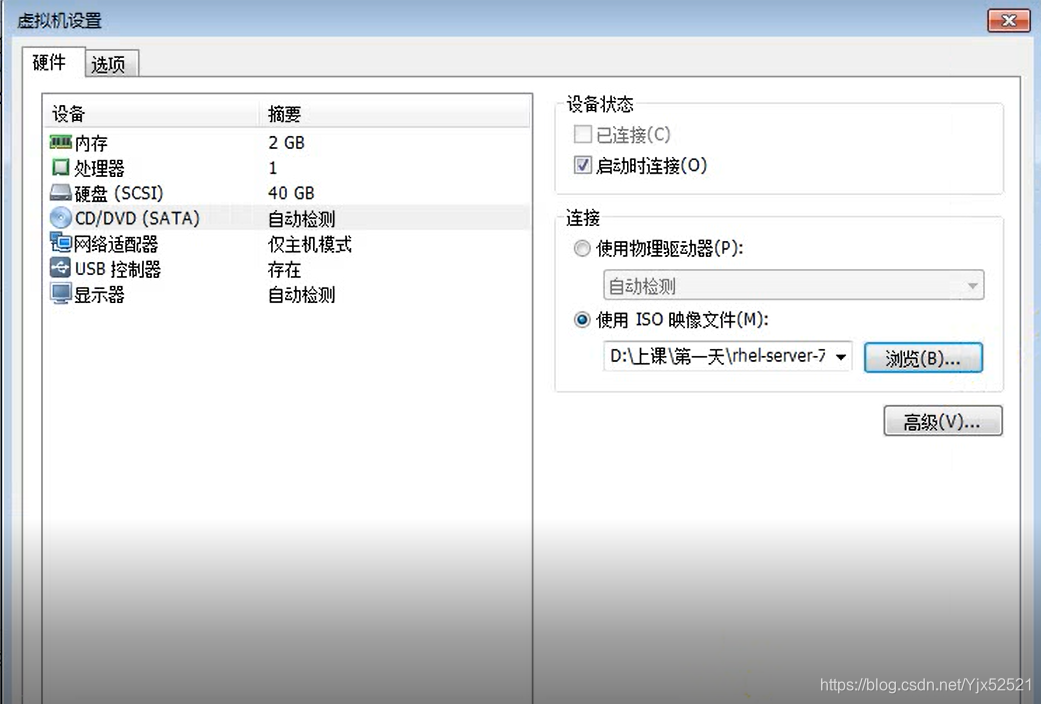Select the CD/DVD (SATA) row label
The height and width of the screenshot is (704, 1041).
click(137, 219)
